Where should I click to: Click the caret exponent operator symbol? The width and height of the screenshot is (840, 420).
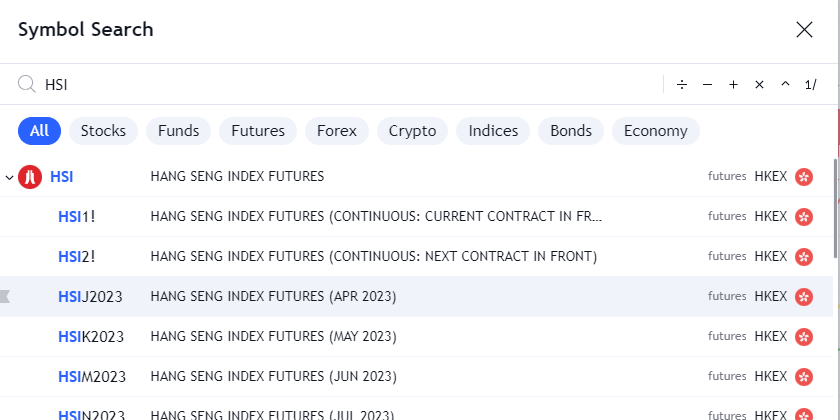click(x=785, y=85)
